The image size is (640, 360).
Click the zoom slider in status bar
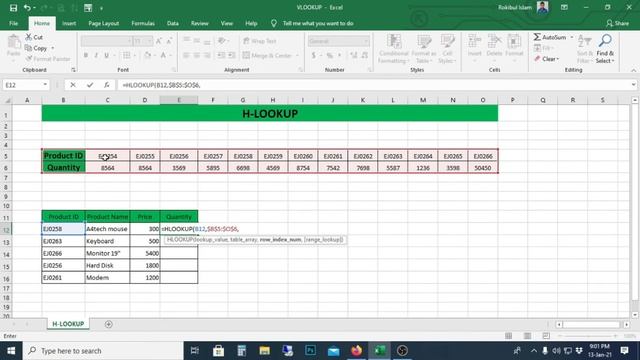pos(588,336)
